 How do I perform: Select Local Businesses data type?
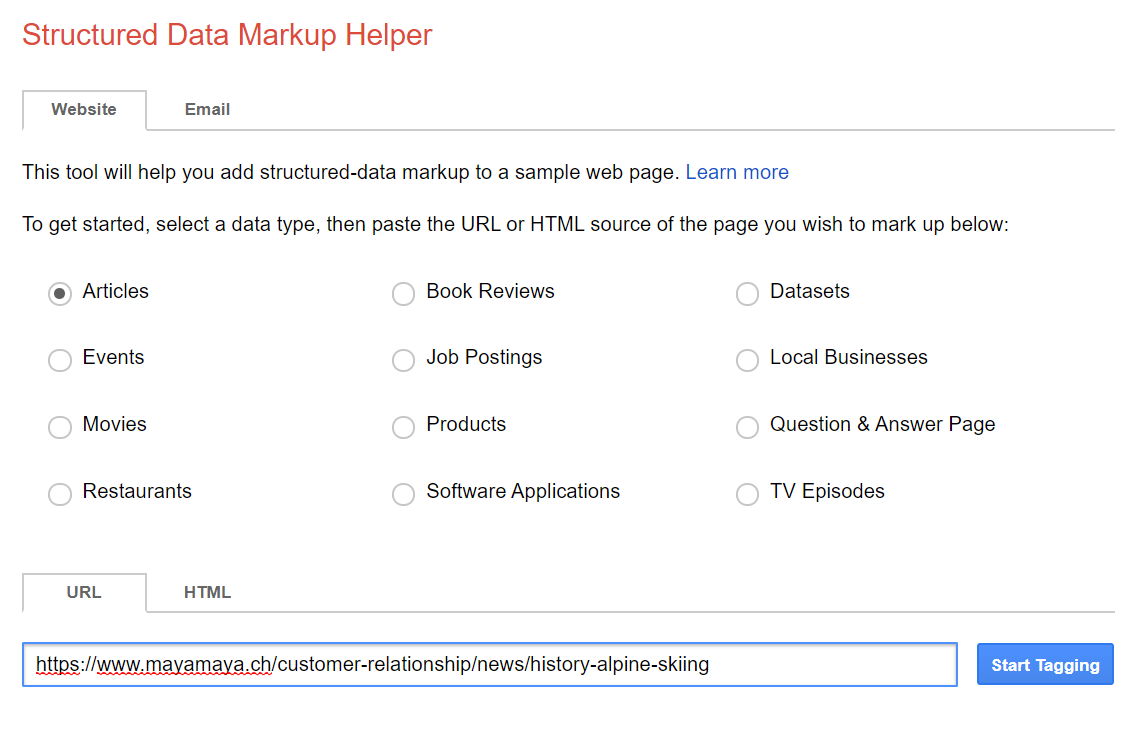pos(747,359)
